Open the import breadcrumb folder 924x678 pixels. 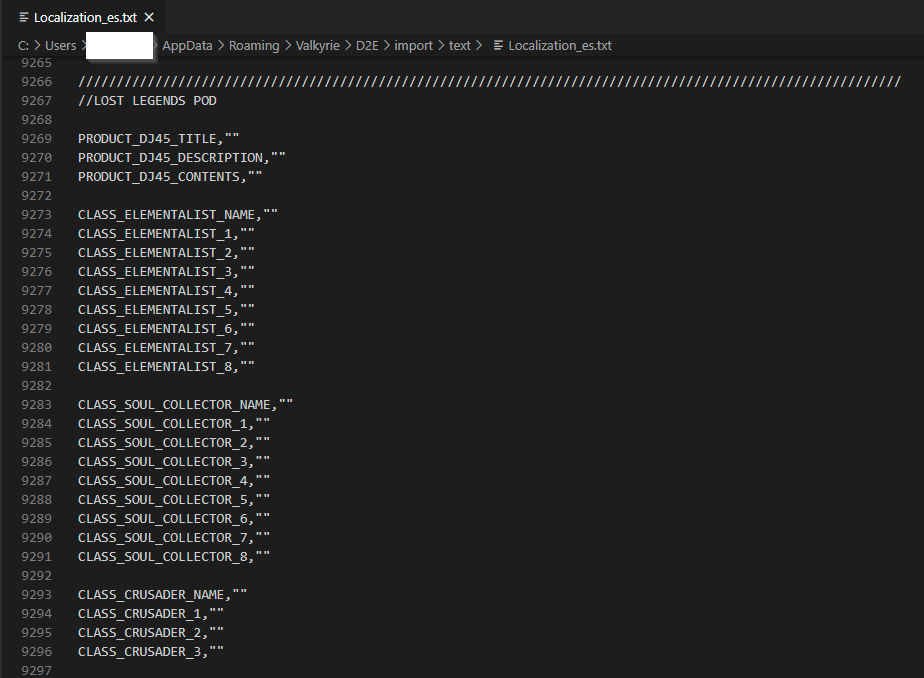coord(414,45)
